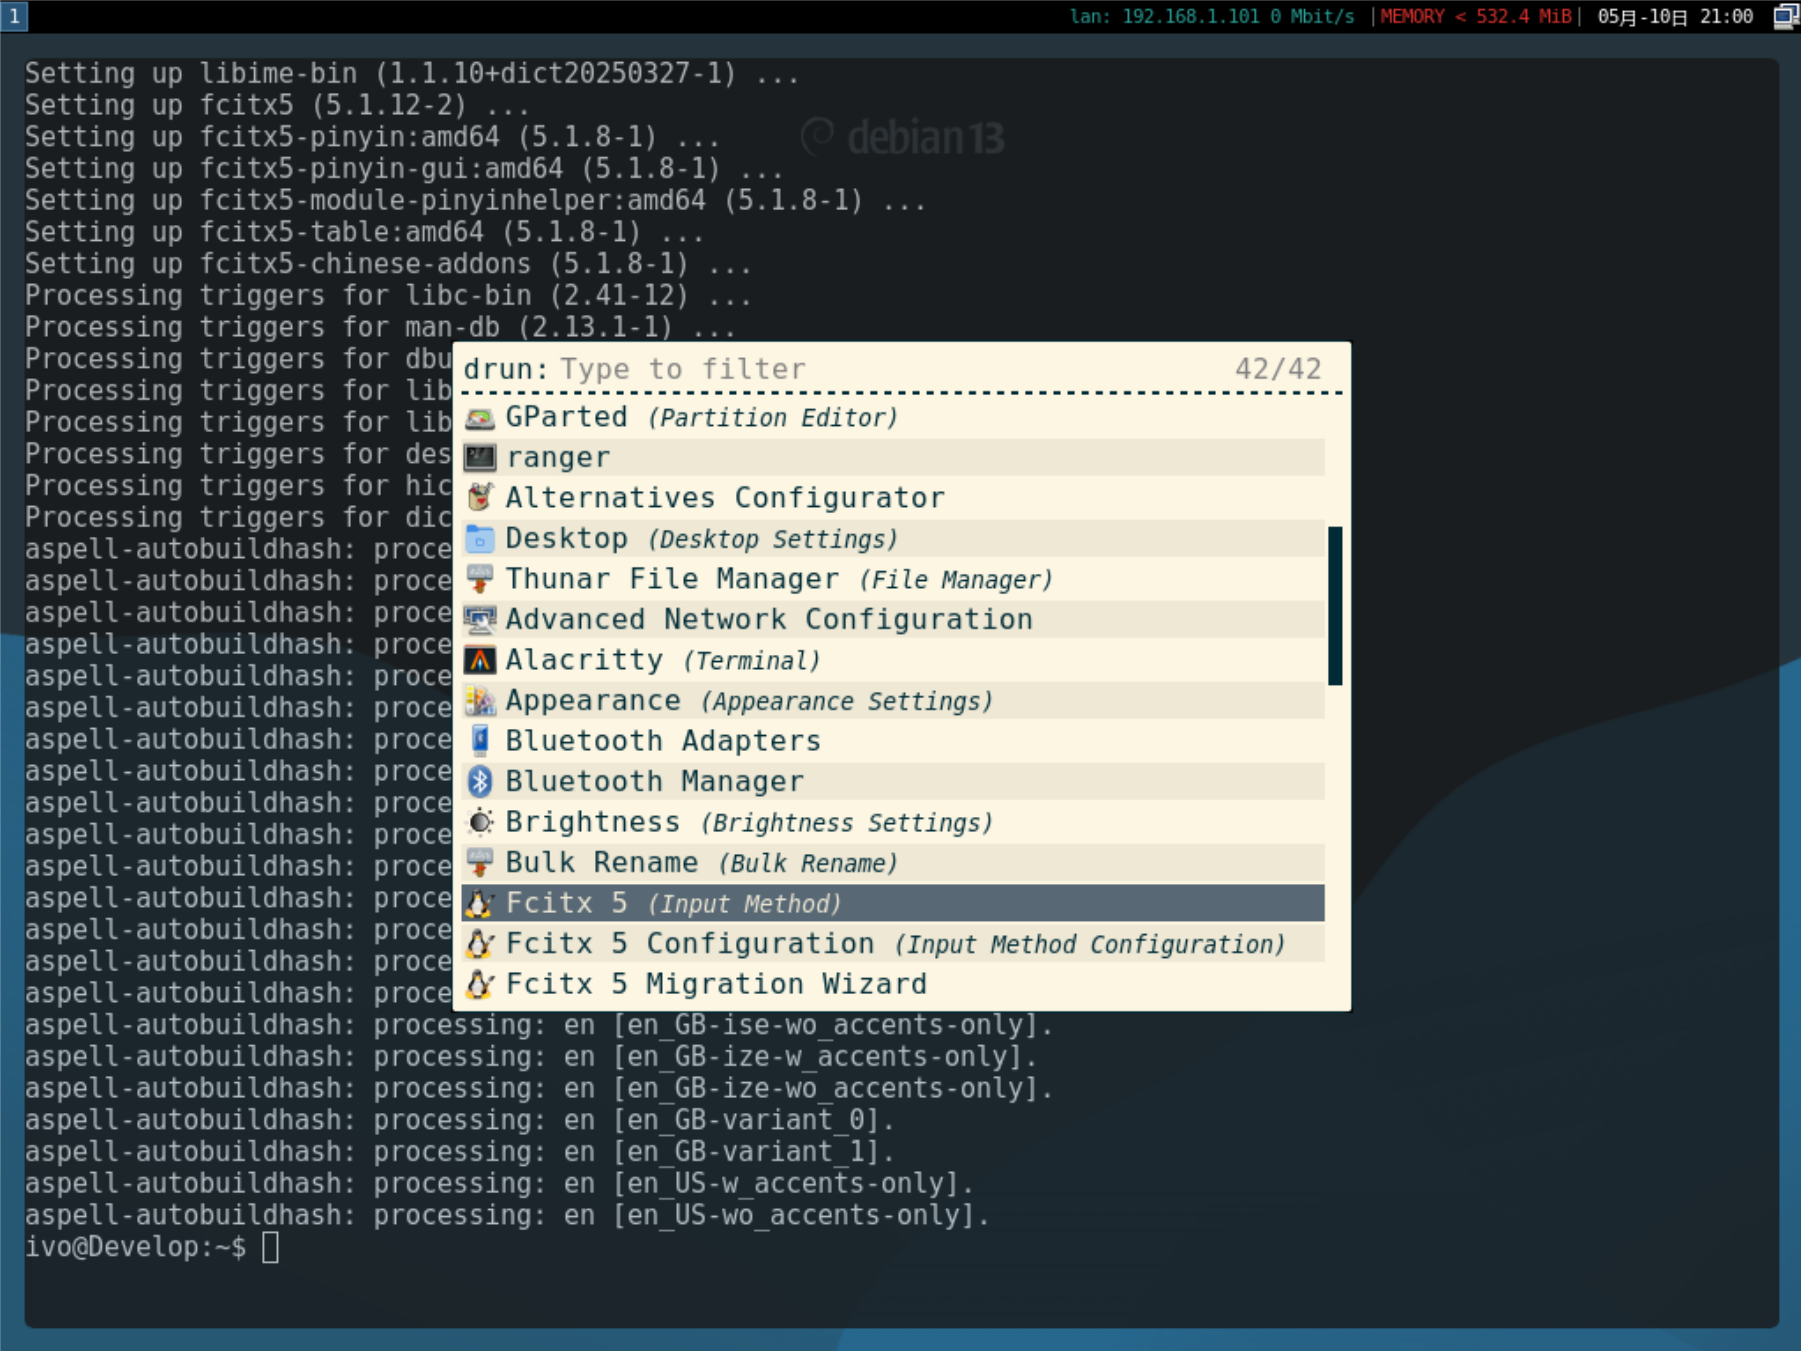Click the 'Setting up libime-bin' terminal line
Viewport: 1801px width, 1351px height.
(412, 74)
